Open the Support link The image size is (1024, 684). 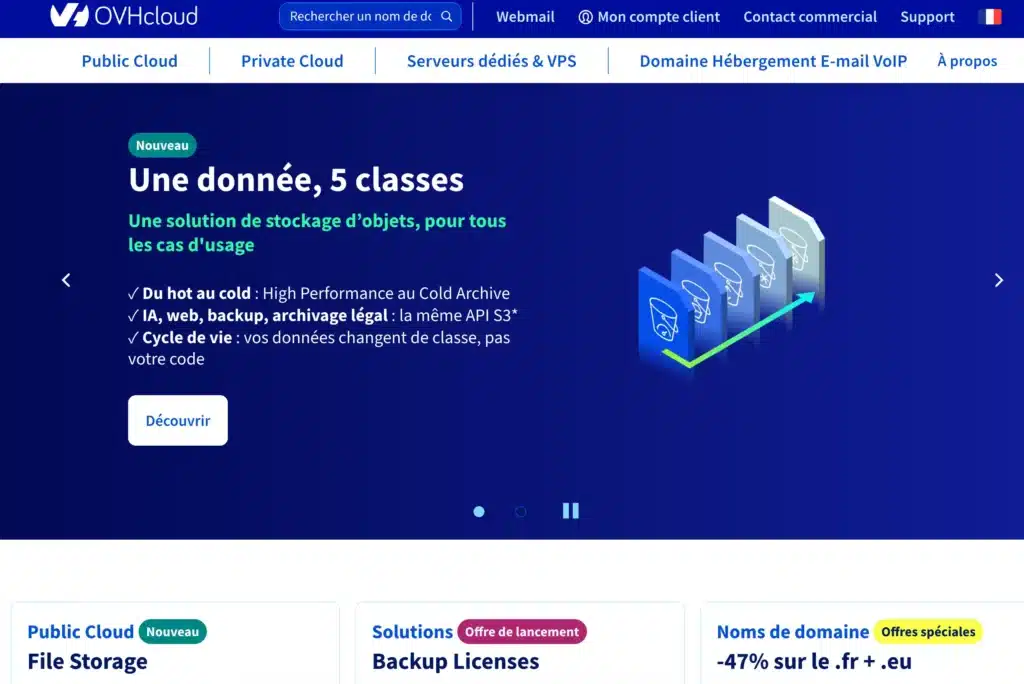pyautogui.click(x=927, y=17)
